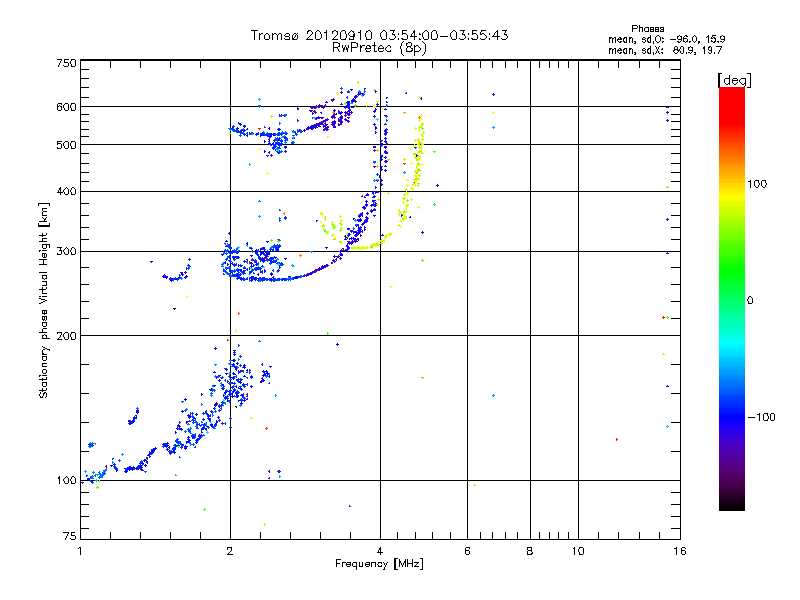800x600 pixels.
Task: Click colorbar tick label '100'
Action: click(757, 184)
